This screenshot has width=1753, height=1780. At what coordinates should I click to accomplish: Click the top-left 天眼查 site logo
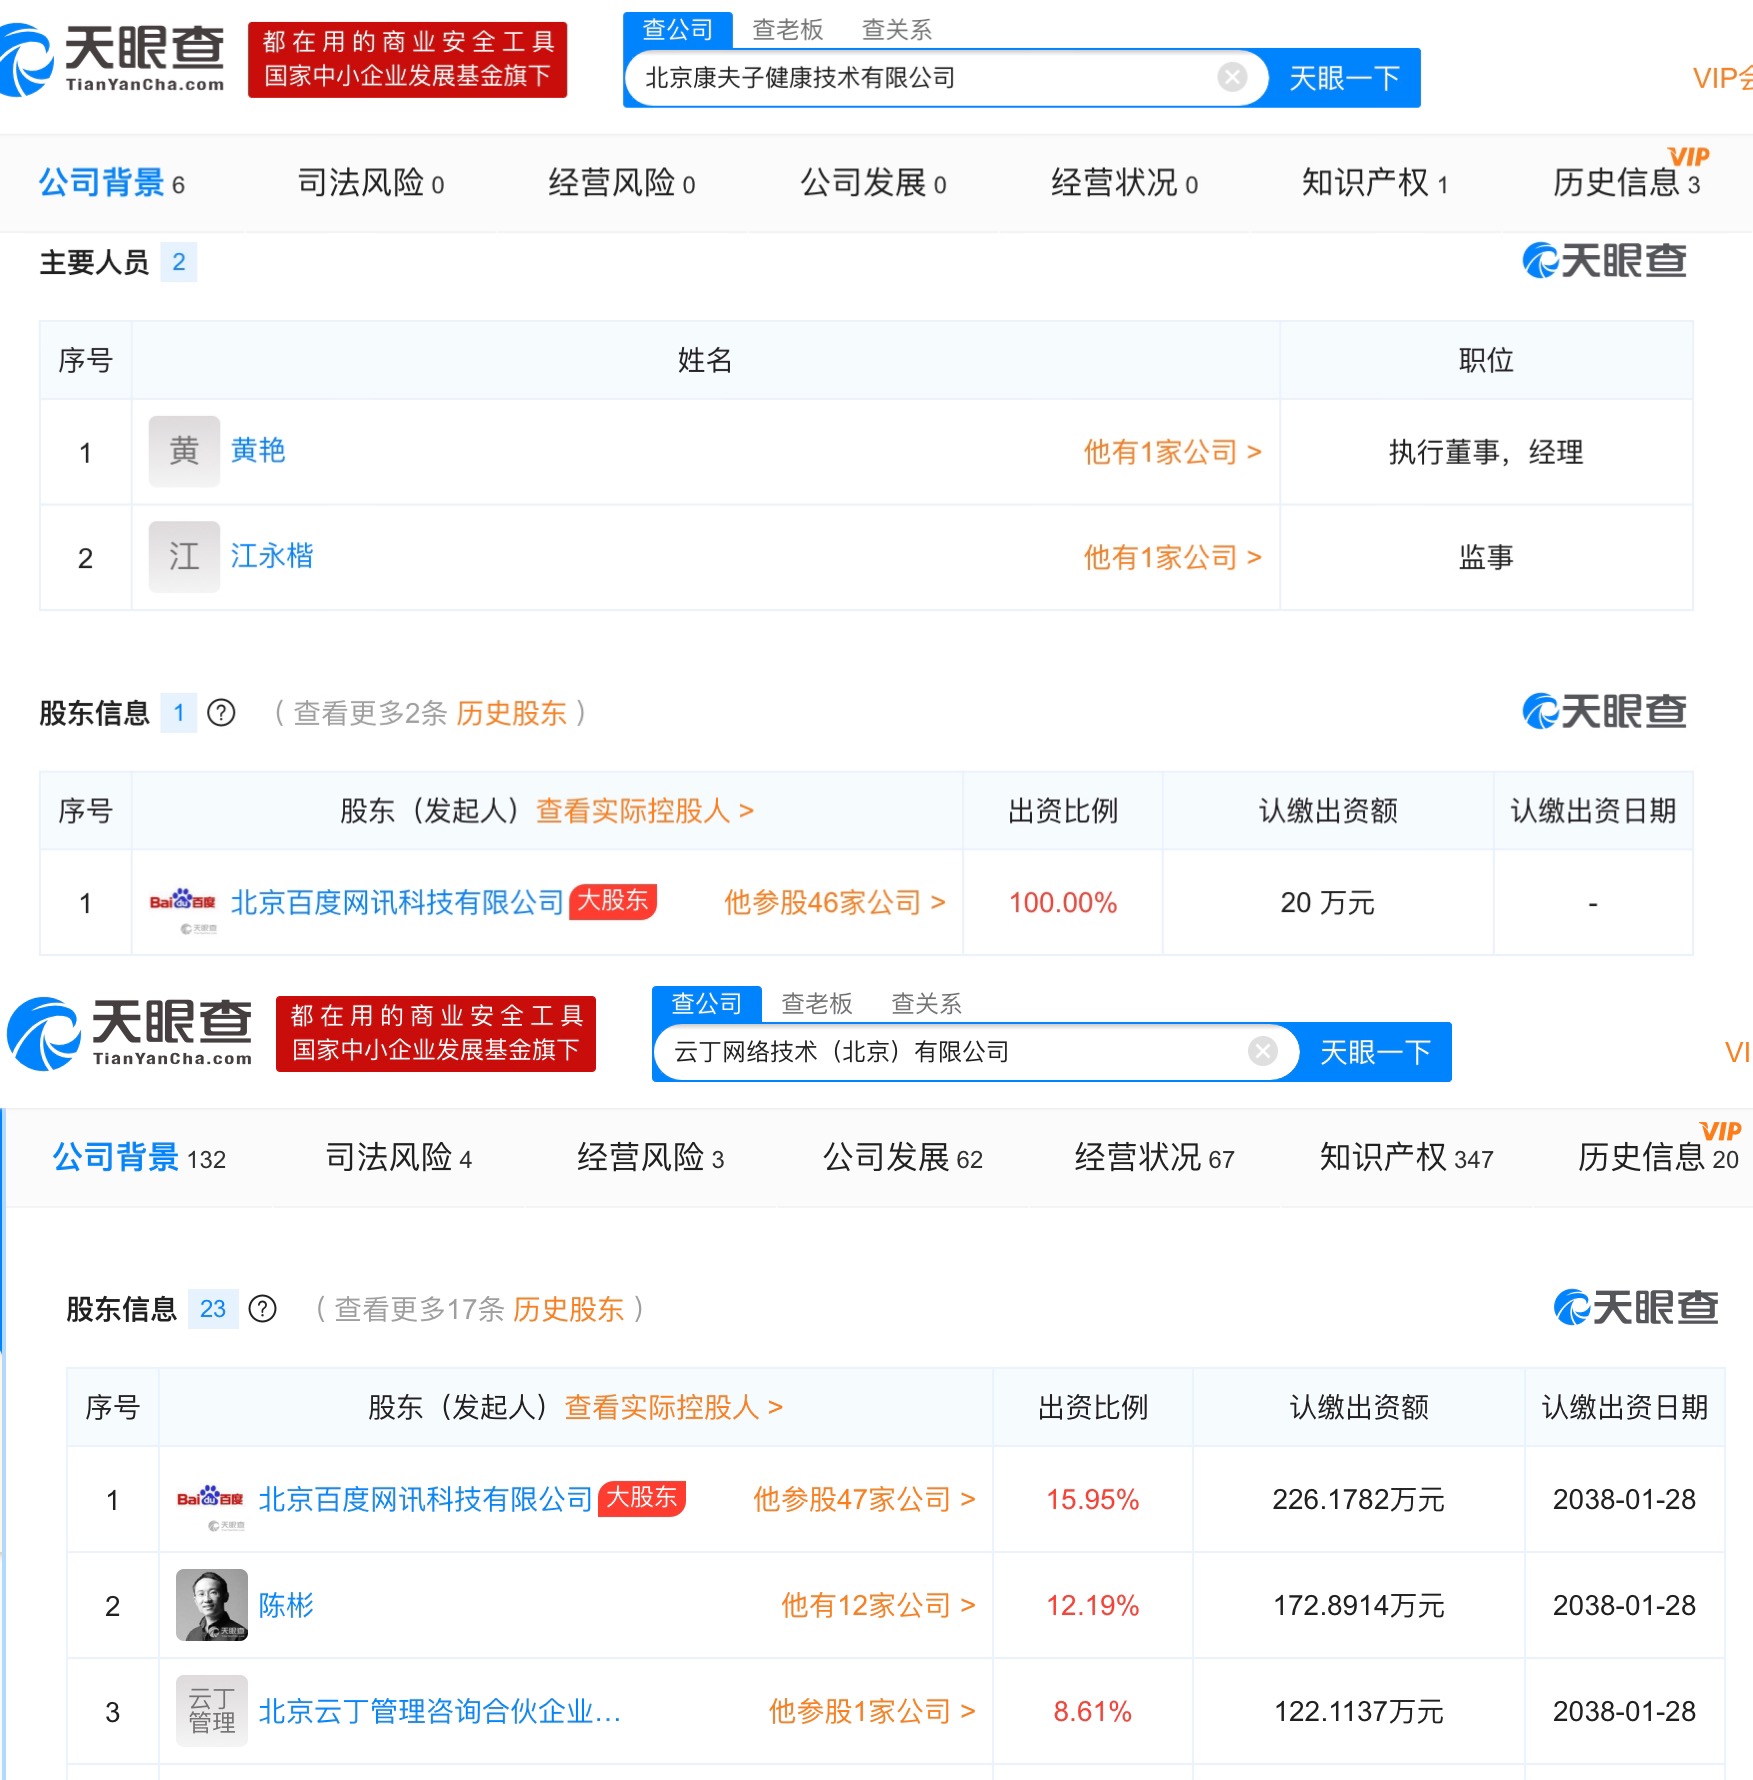pyautogui.click(x=112, y=60)
